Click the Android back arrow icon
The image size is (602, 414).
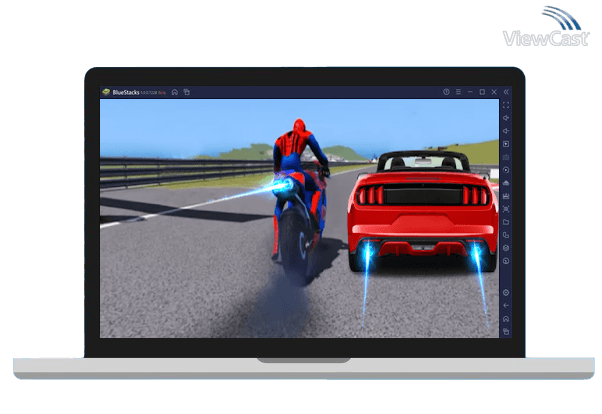coord(506,306)
